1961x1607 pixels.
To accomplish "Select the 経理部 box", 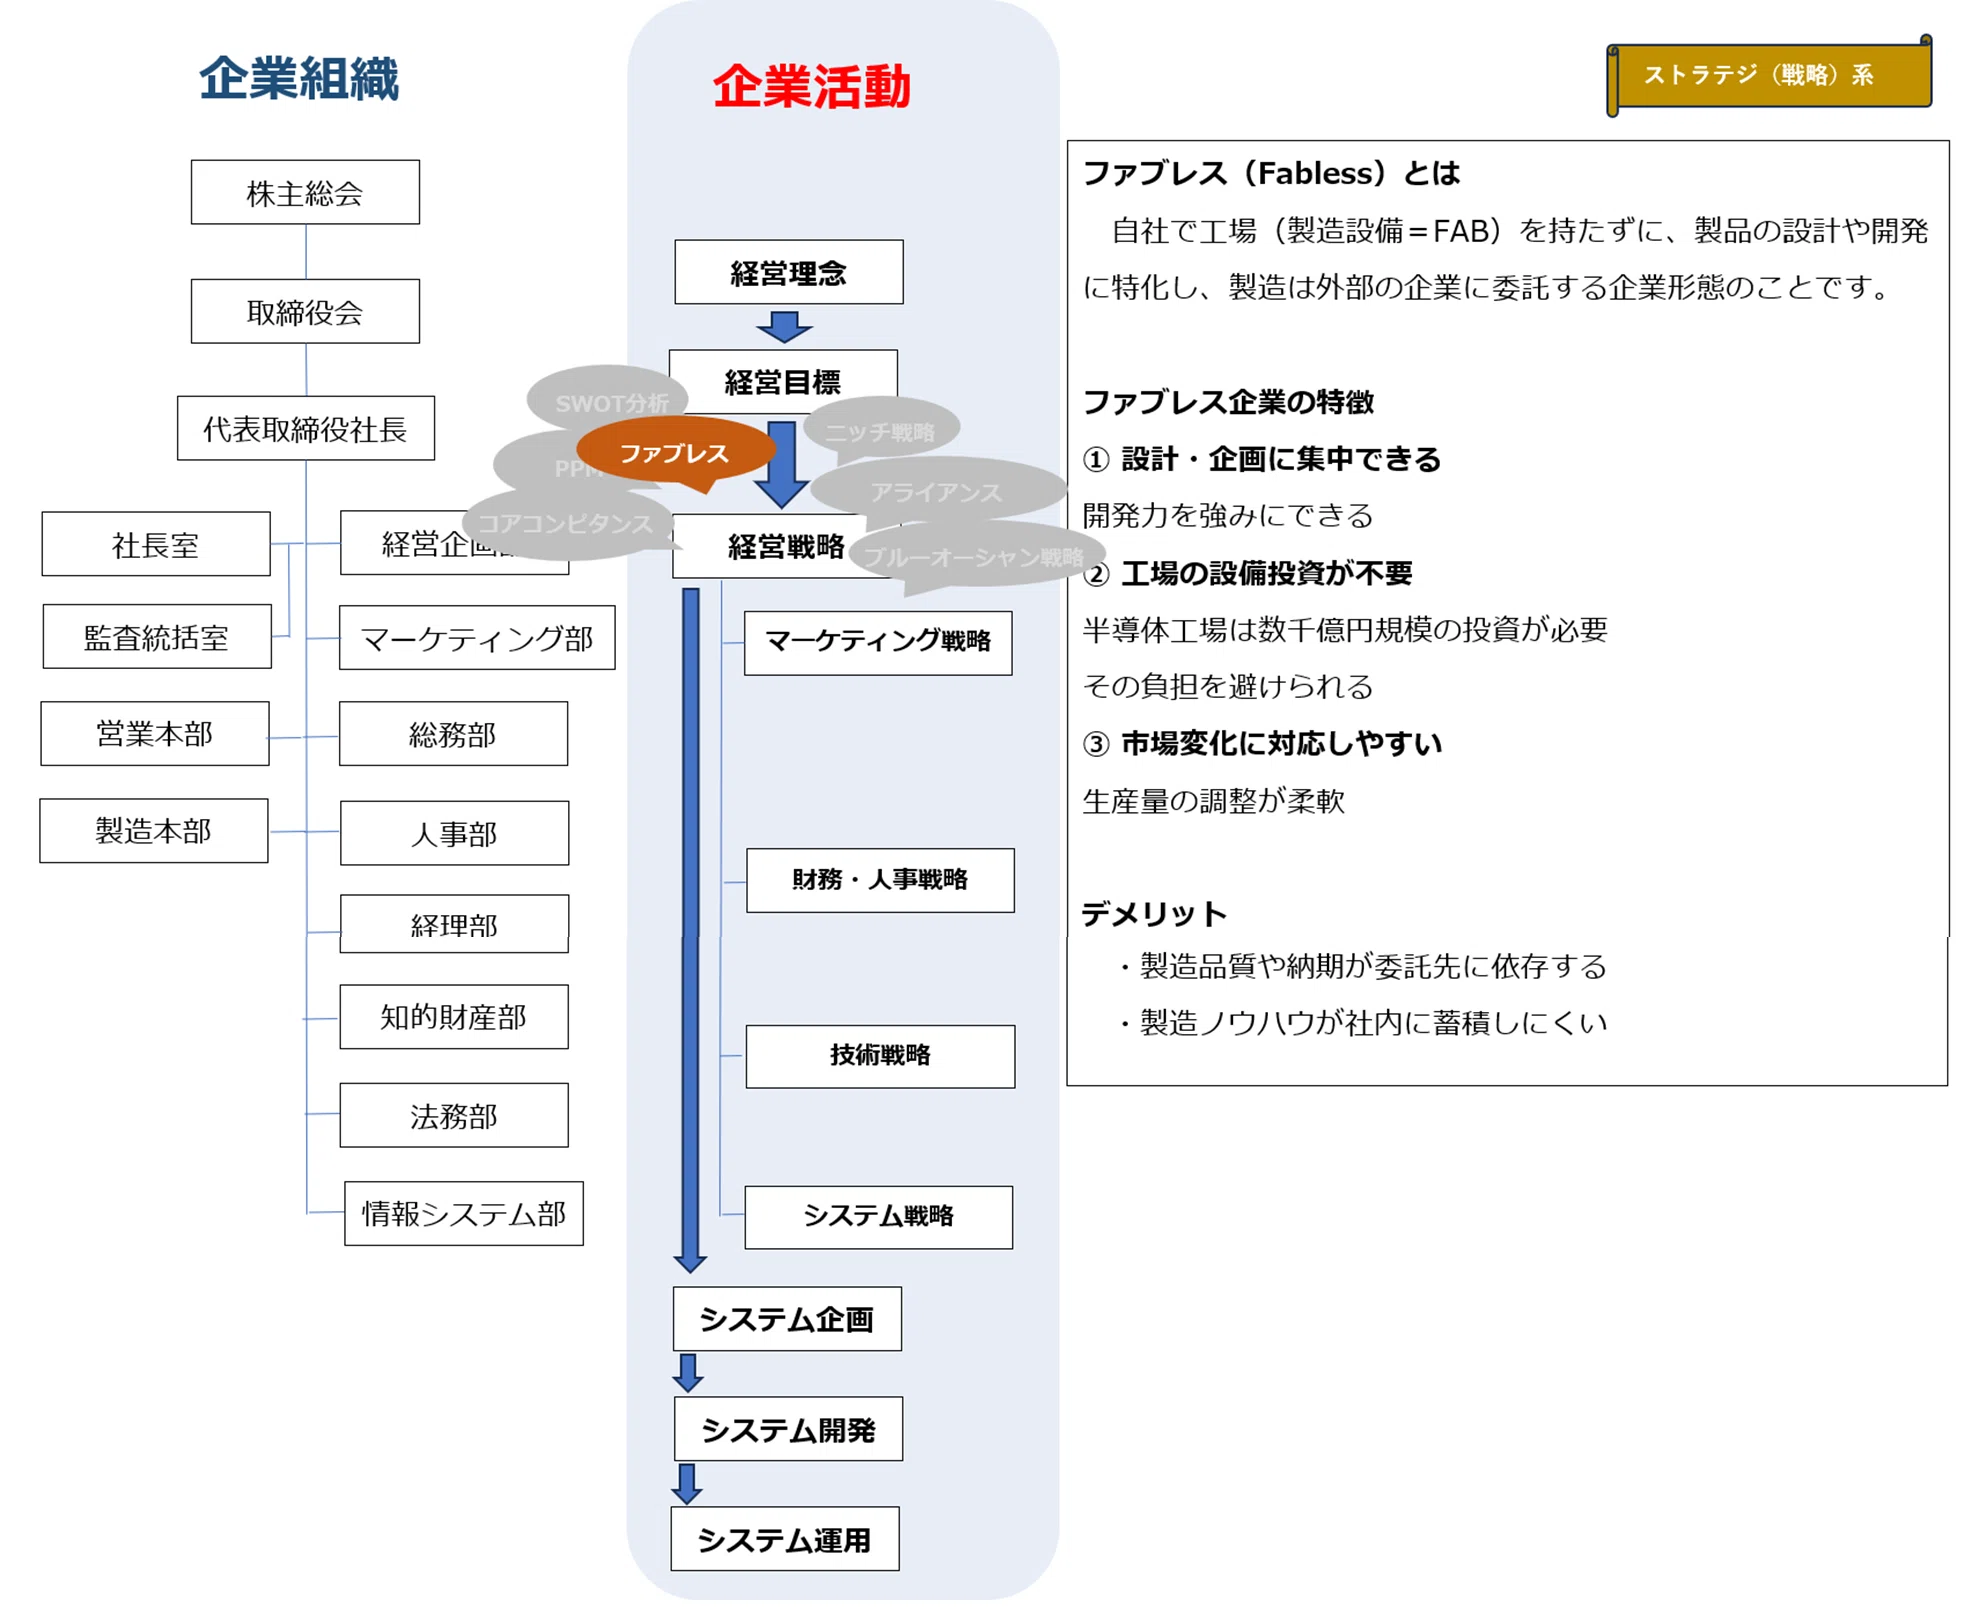I will pos(454,923).
